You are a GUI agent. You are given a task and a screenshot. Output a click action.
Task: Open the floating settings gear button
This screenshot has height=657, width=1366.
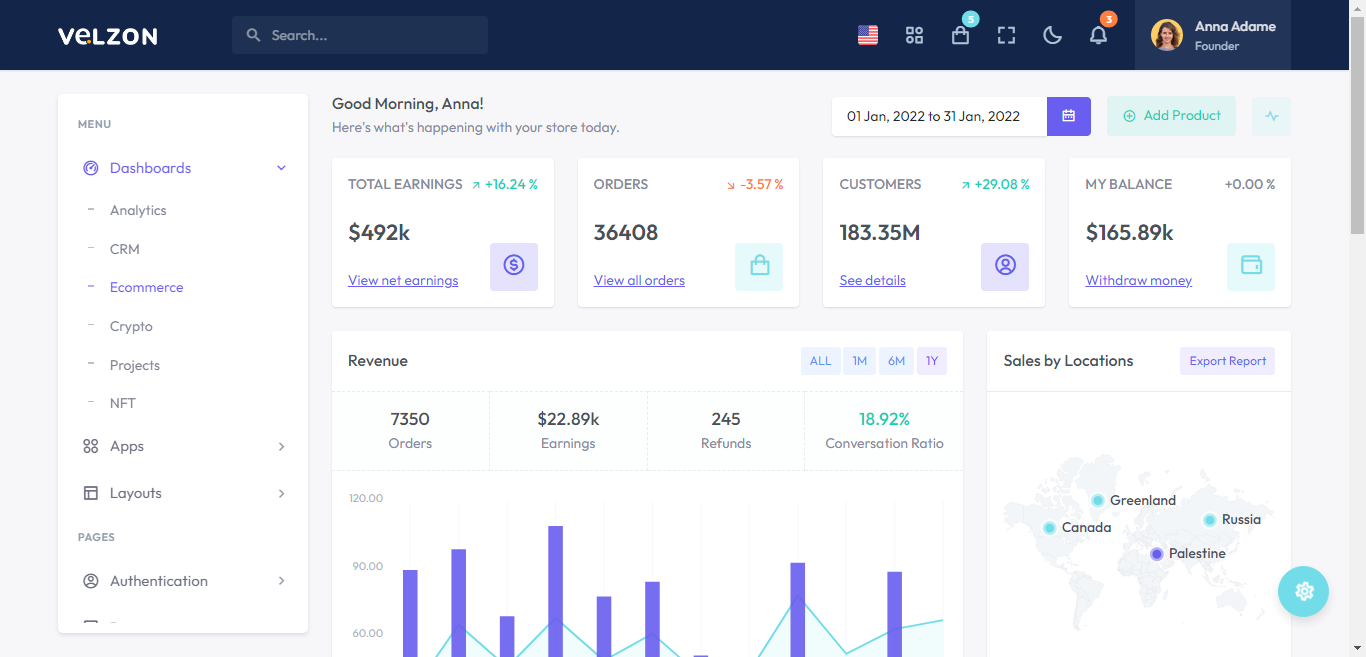click(1303, 591)
